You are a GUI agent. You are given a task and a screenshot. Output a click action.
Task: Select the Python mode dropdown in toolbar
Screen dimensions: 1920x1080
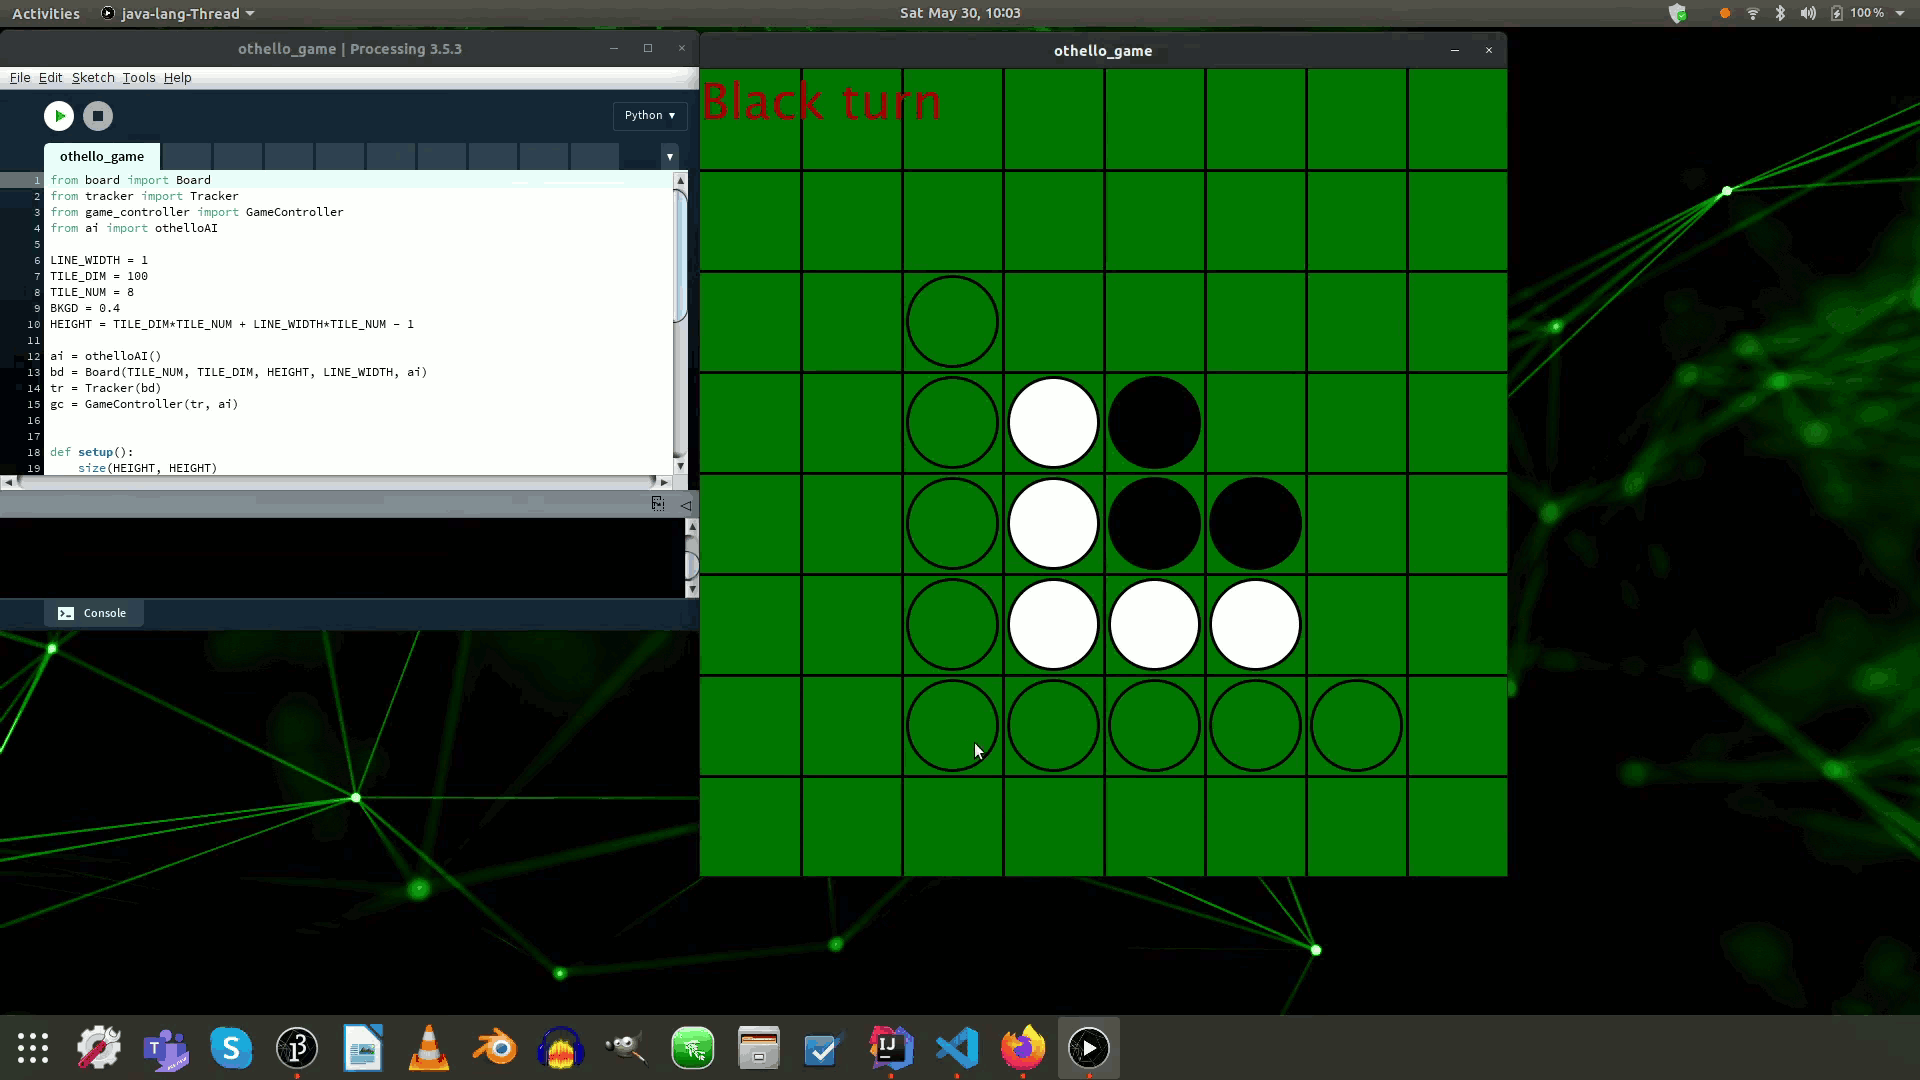(x=650, y=115)
